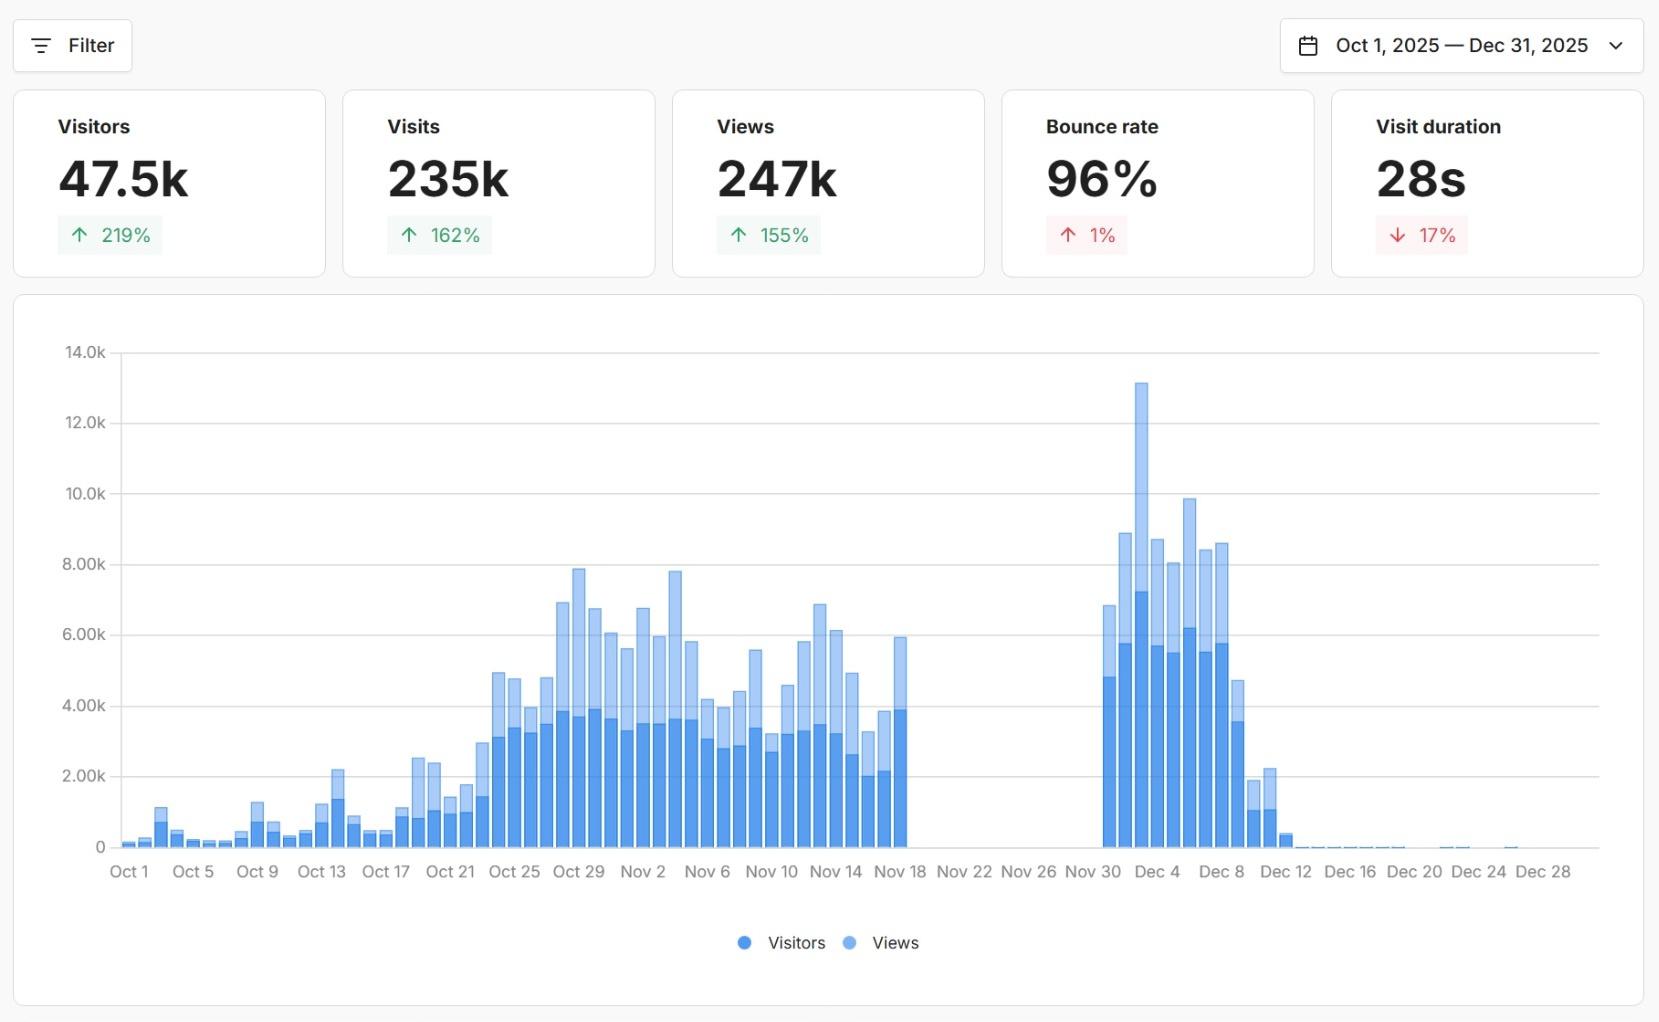Viewport: 1659px width, 1022px height.
Task: Click the red up arrow under Bounce rate
Action: pyautogui.click(x=1068, y=235)
